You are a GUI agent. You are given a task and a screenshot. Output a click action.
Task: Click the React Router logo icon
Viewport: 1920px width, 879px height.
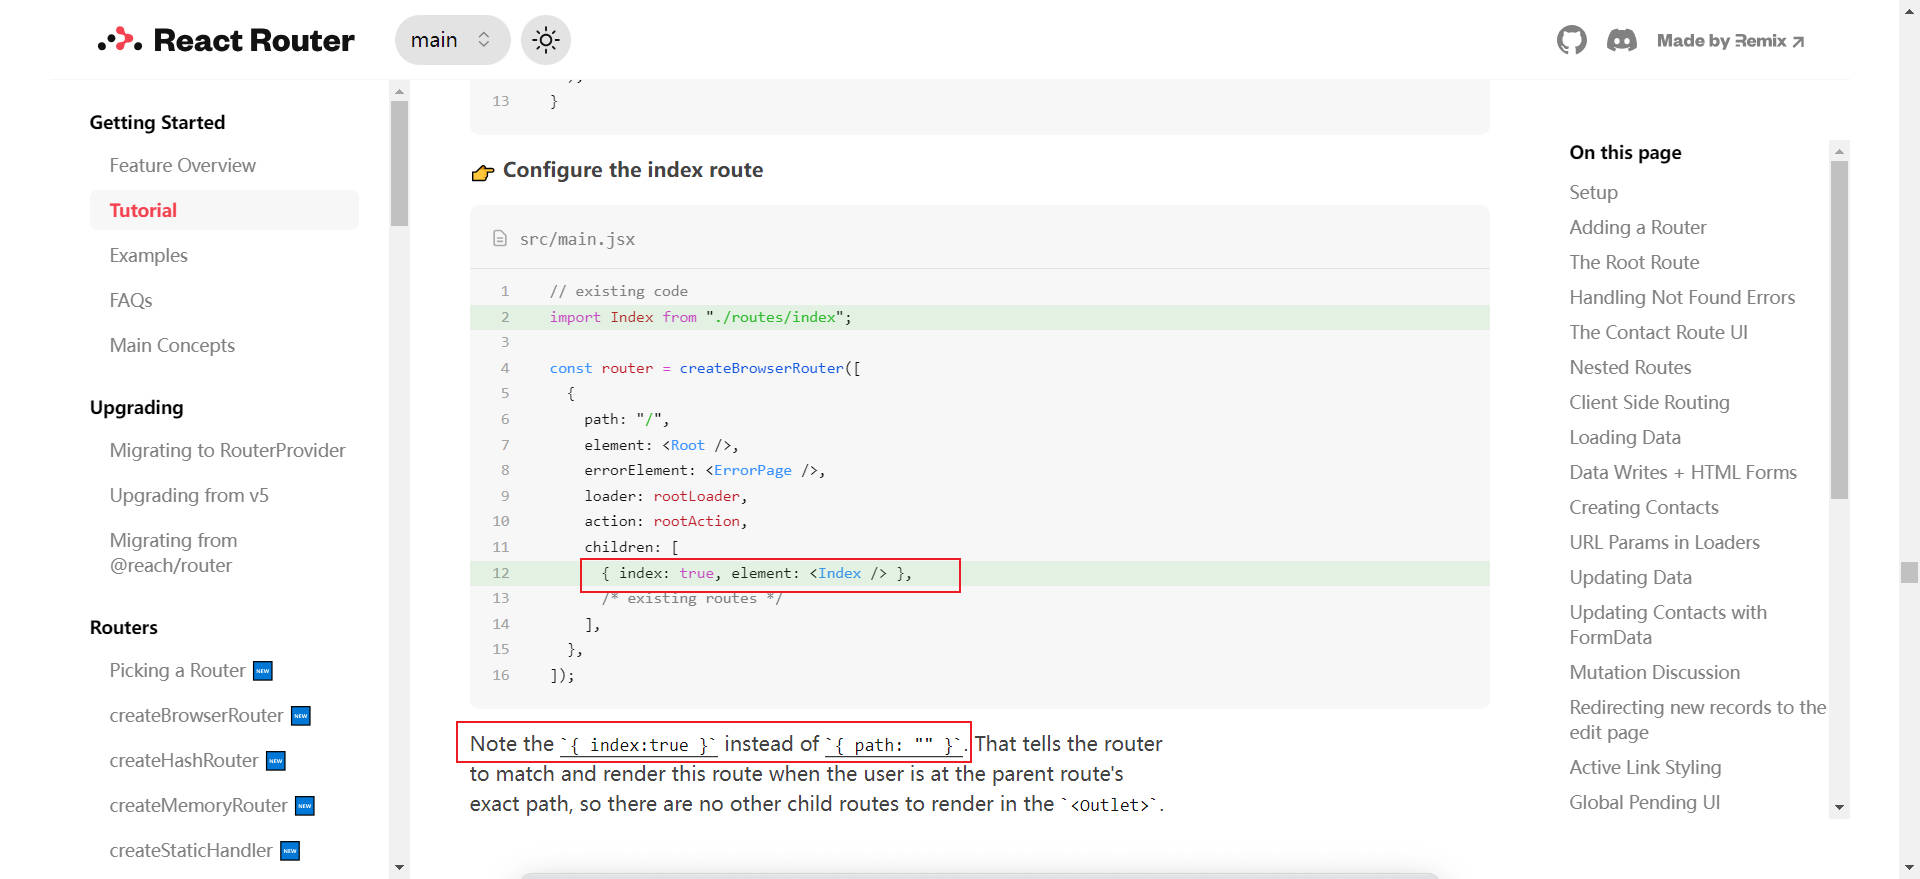tap(120, 40)
